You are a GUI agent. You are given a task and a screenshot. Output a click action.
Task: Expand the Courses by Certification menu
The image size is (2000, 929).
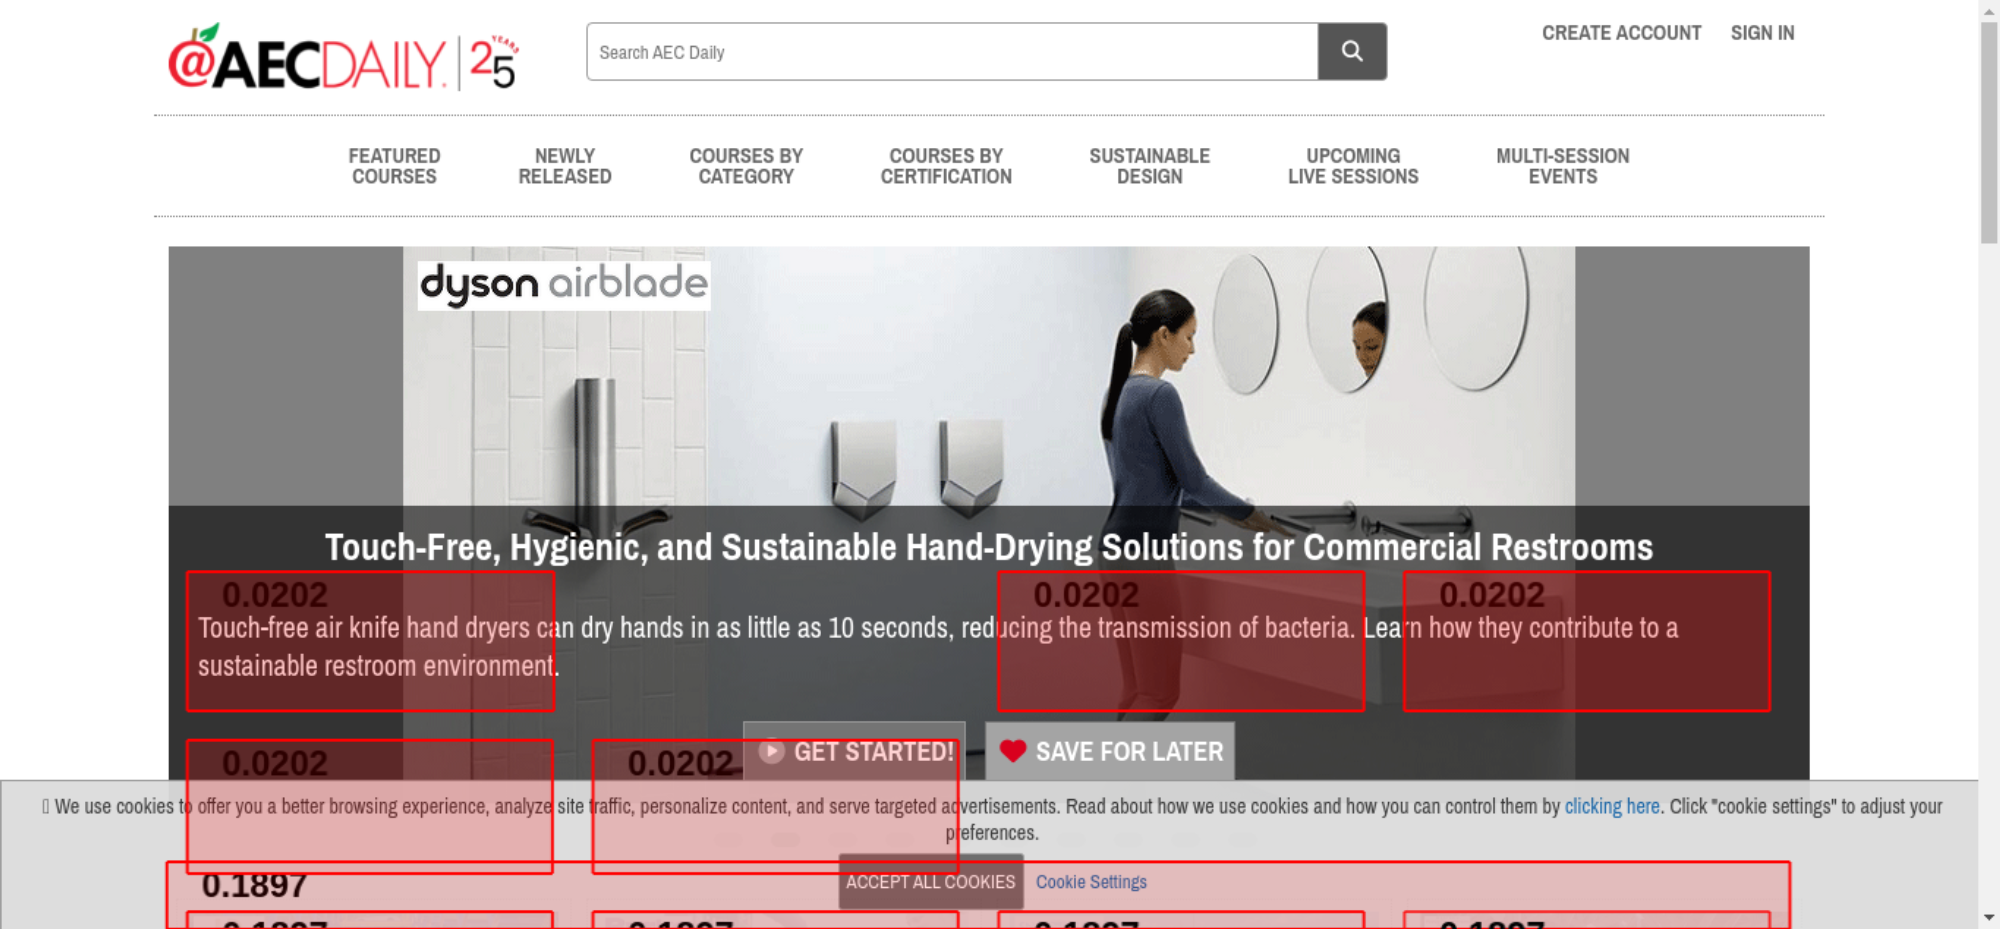[x=946, y=166]
